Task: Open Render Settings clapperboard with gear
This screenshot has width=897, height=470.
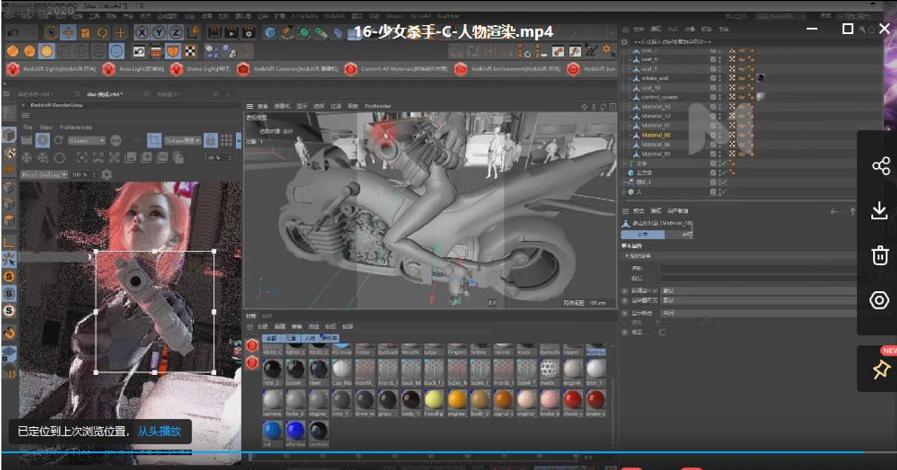Action: [248, 33]
